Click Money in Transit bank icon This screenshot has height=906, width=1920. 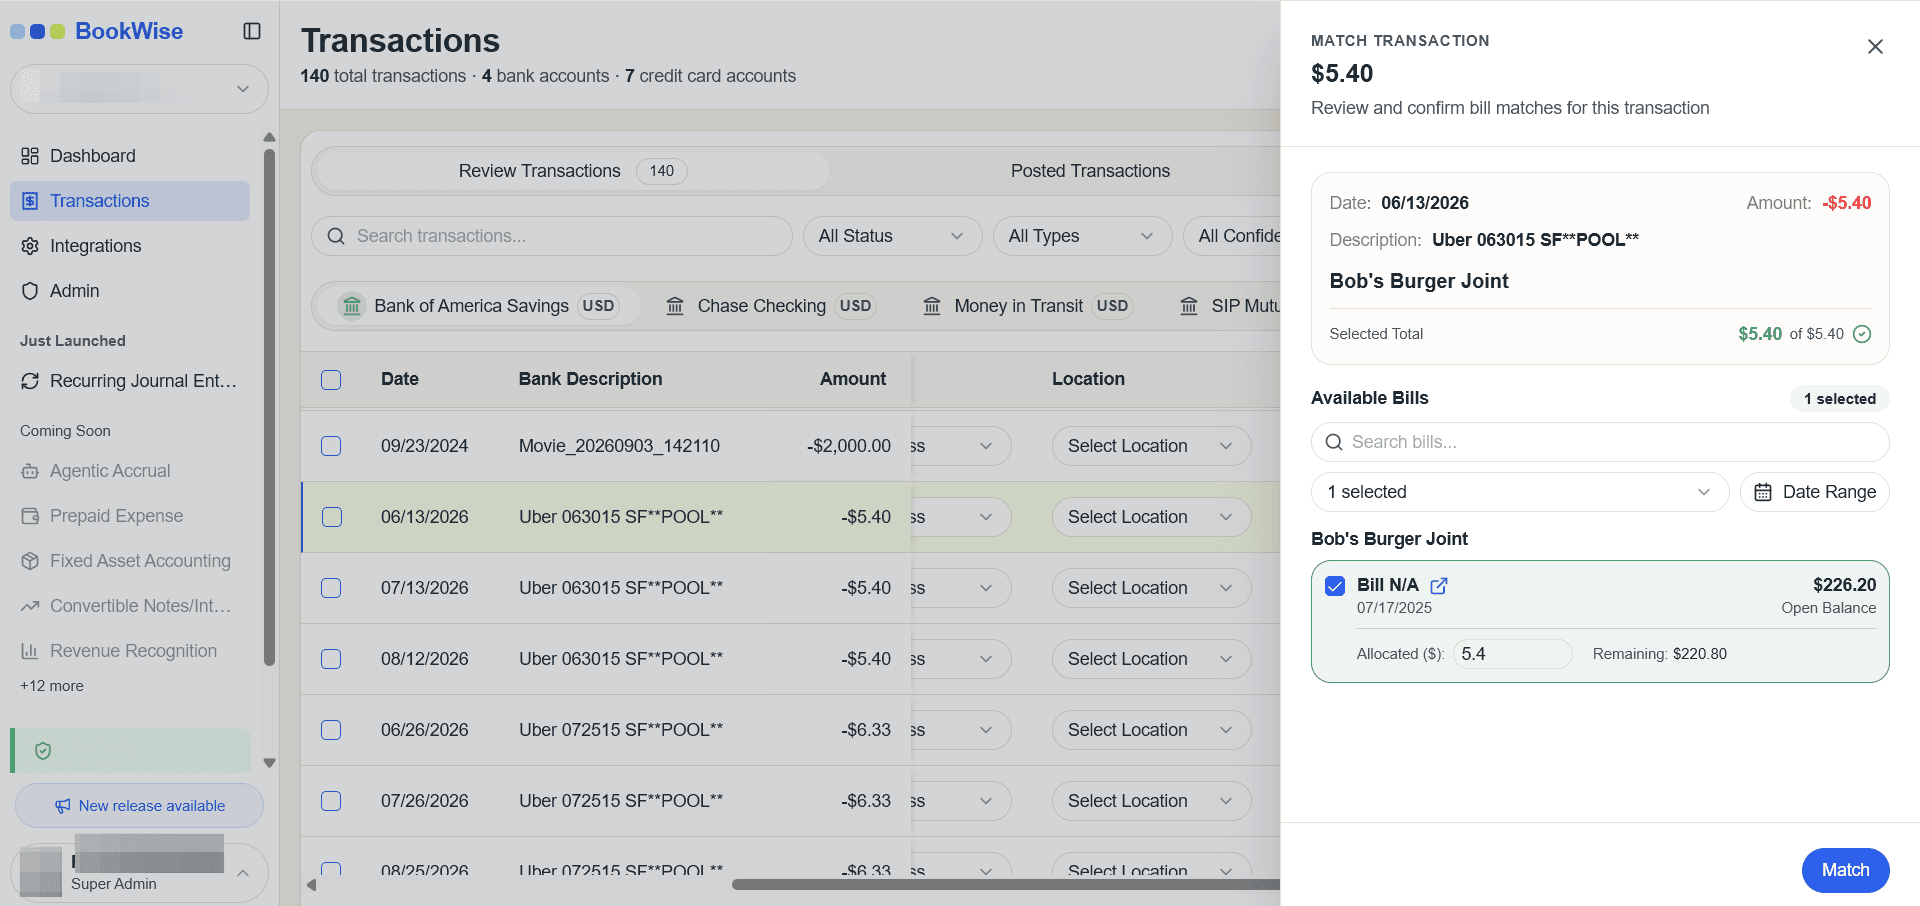click(932, 306)
